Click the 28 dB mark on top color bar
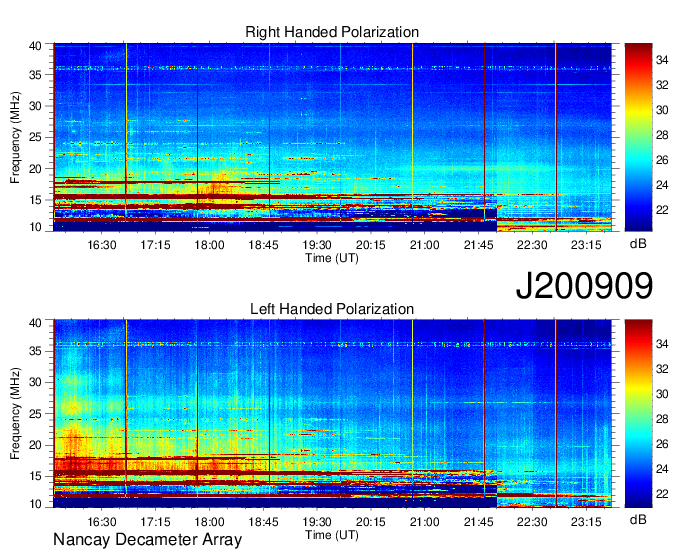The image size is (680, 552). pos(662,135)
